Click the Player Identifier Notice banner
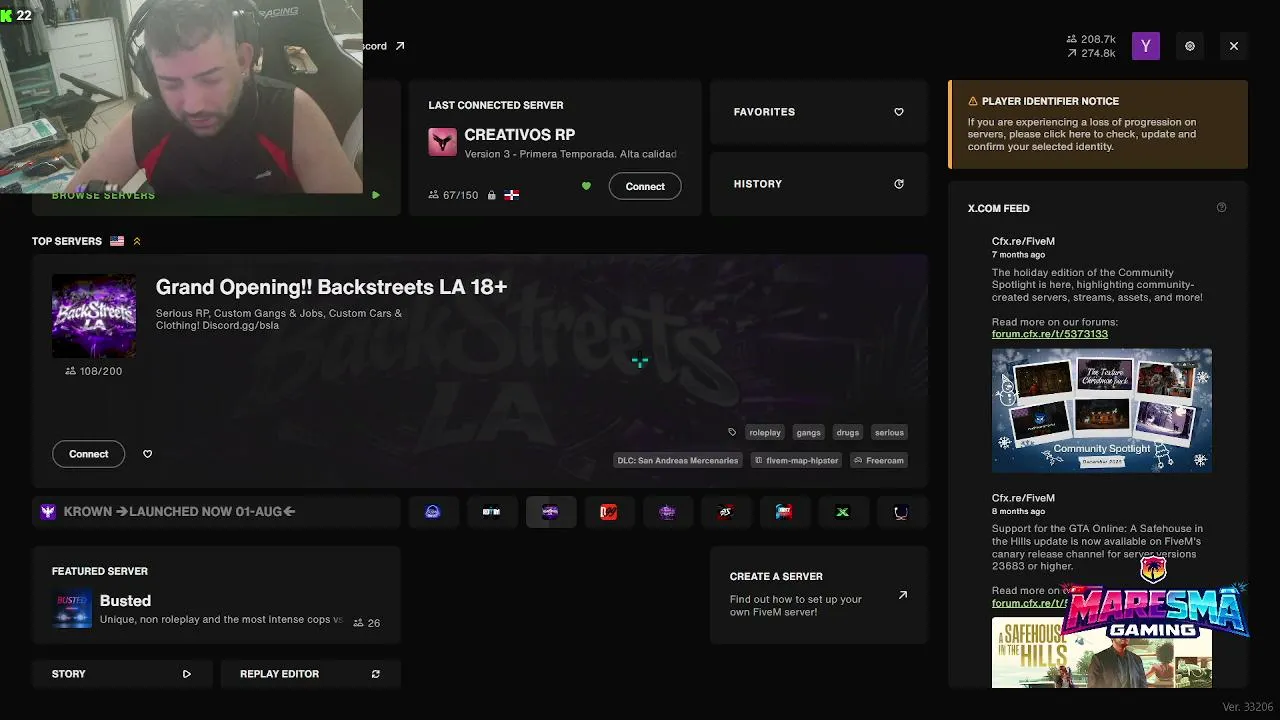The height and width of the screenshot is (720, 1280). click(1098, 125)
